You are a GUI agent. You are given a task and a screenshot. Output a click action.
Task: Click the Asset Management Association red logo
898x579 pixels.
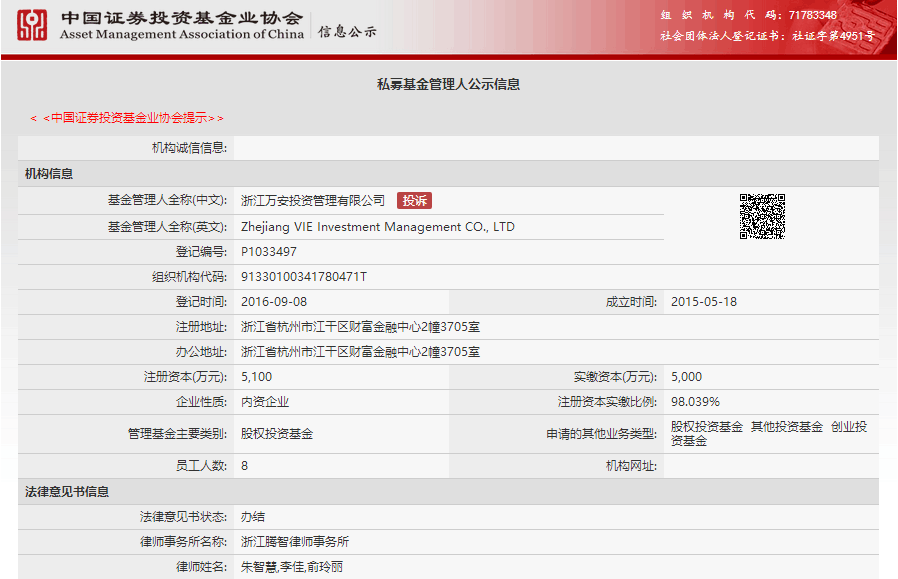click(x=32, y=25)
